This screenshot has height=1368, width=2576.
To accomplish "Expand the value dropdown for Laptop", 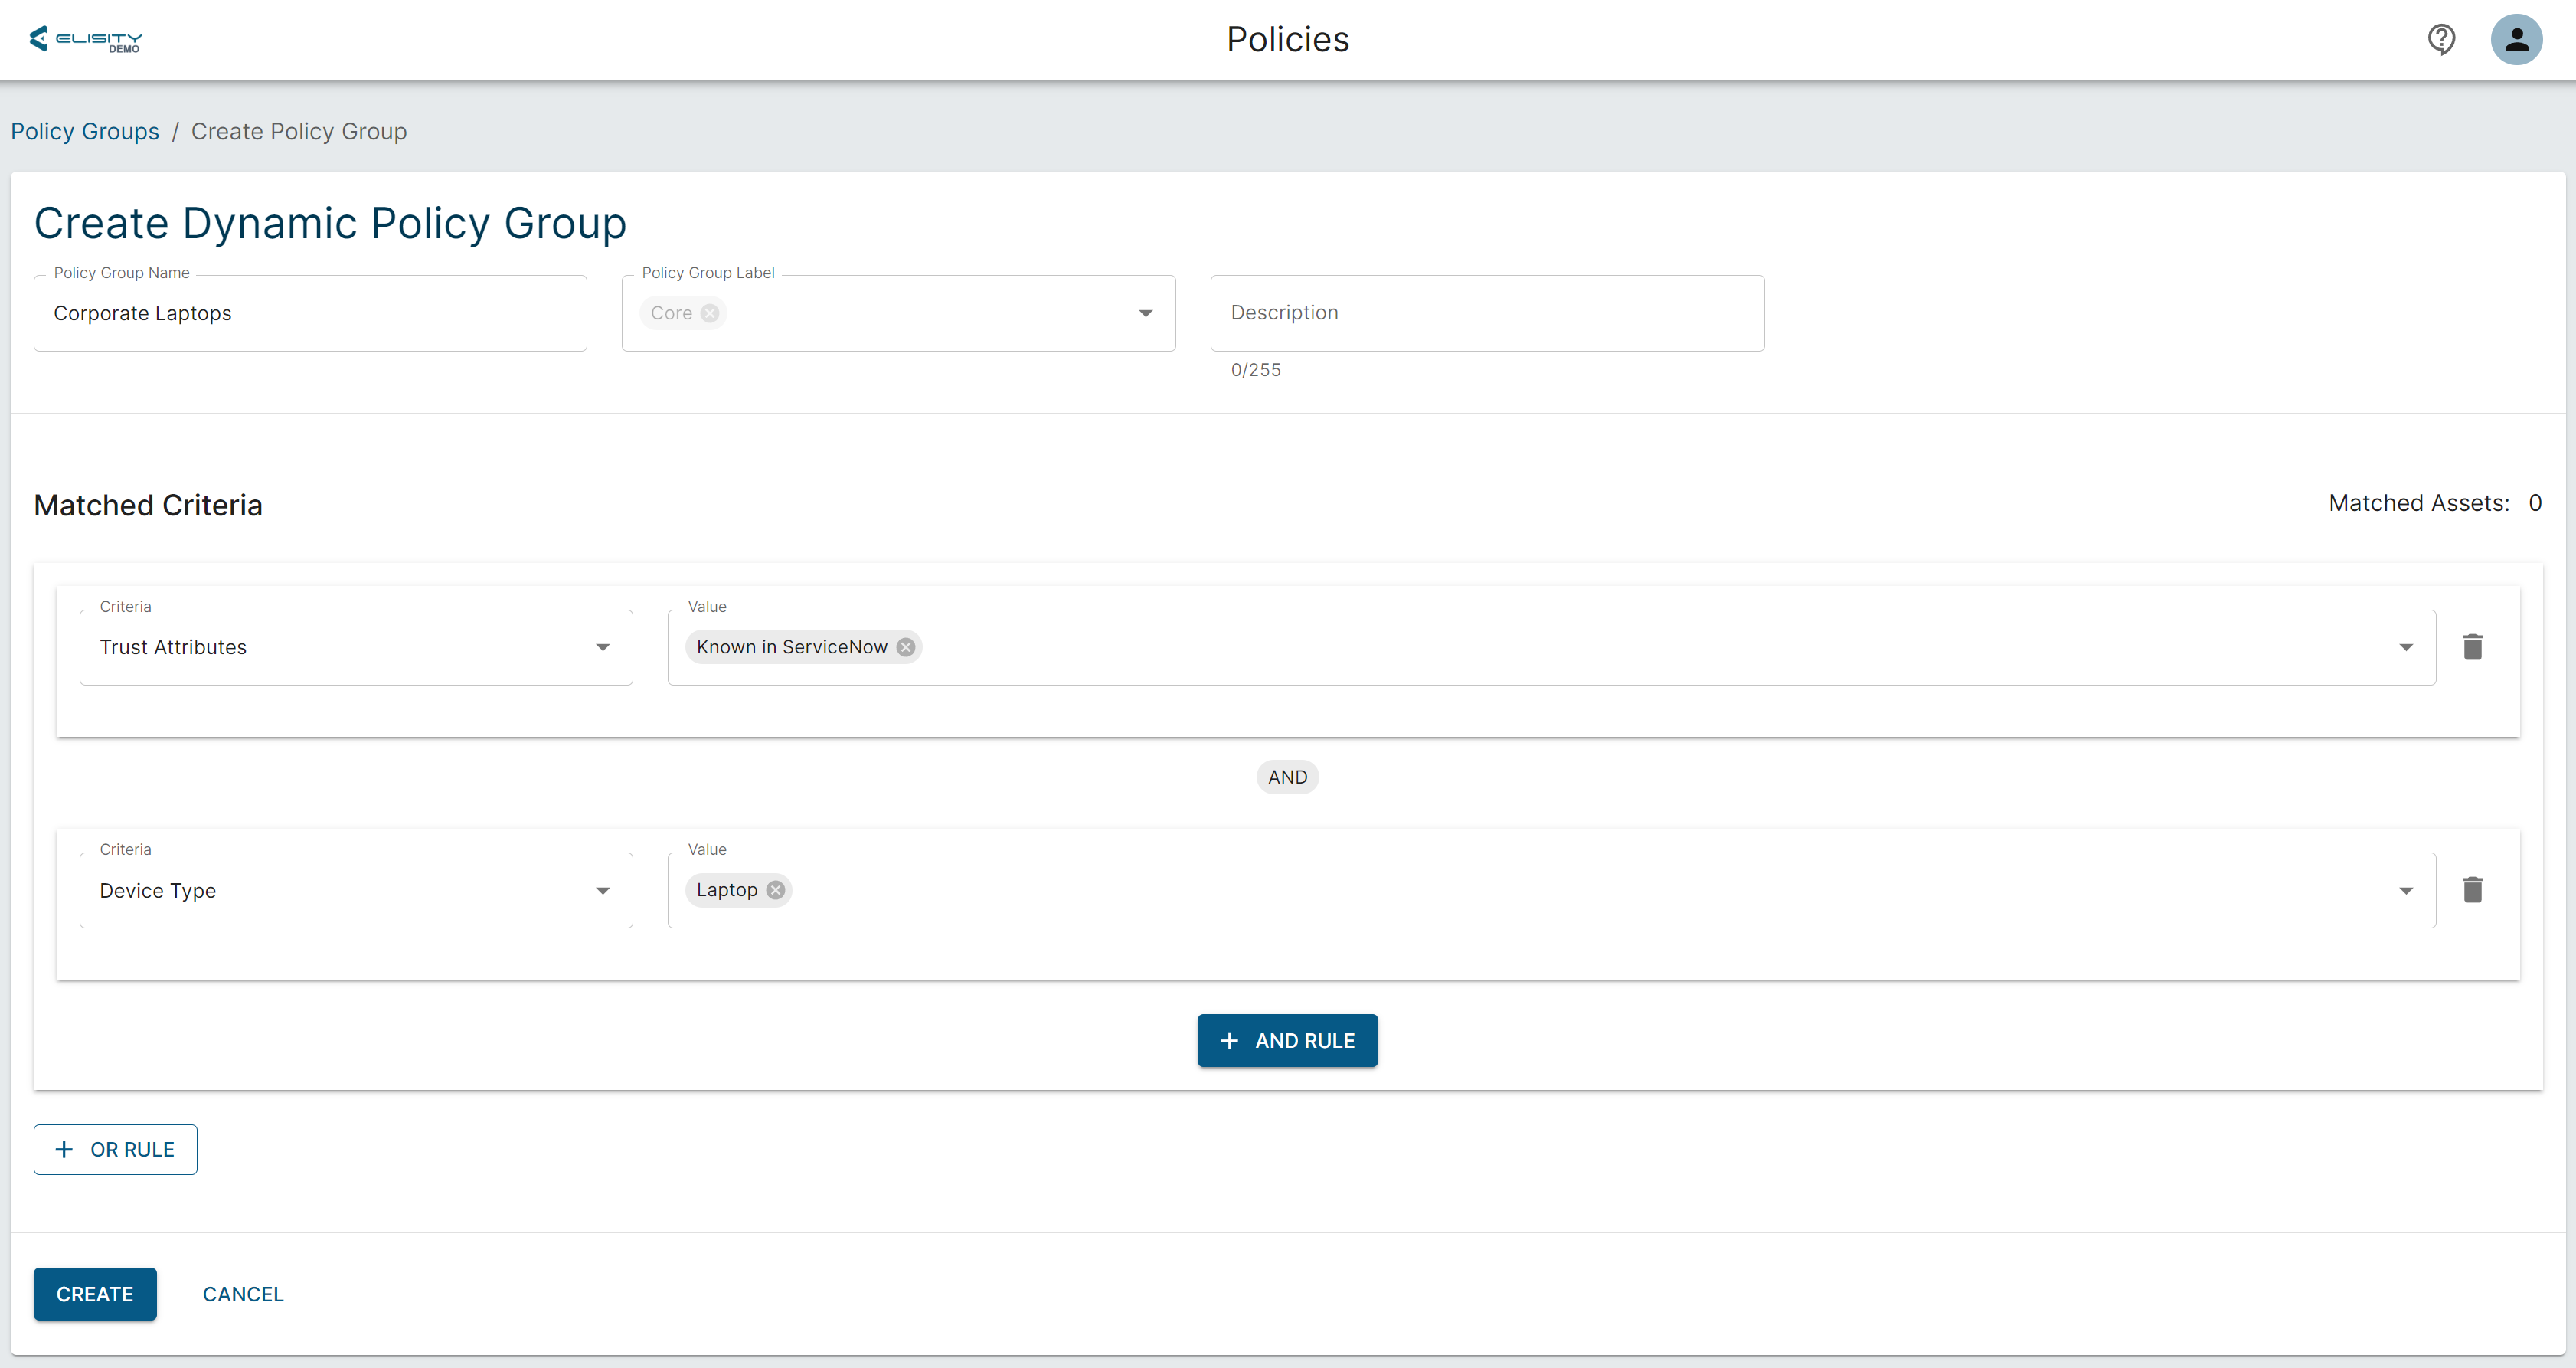I will pos(2405,890).
